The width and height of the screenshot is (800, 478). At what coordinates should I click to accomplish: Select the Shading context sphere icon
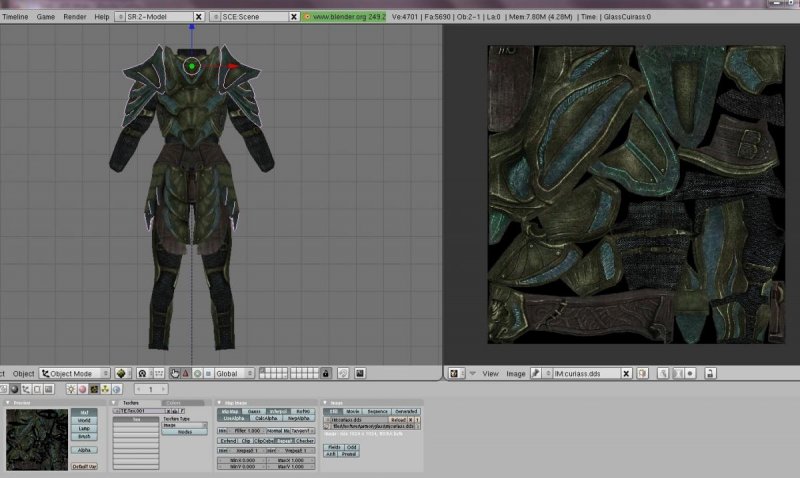point(14,389)
